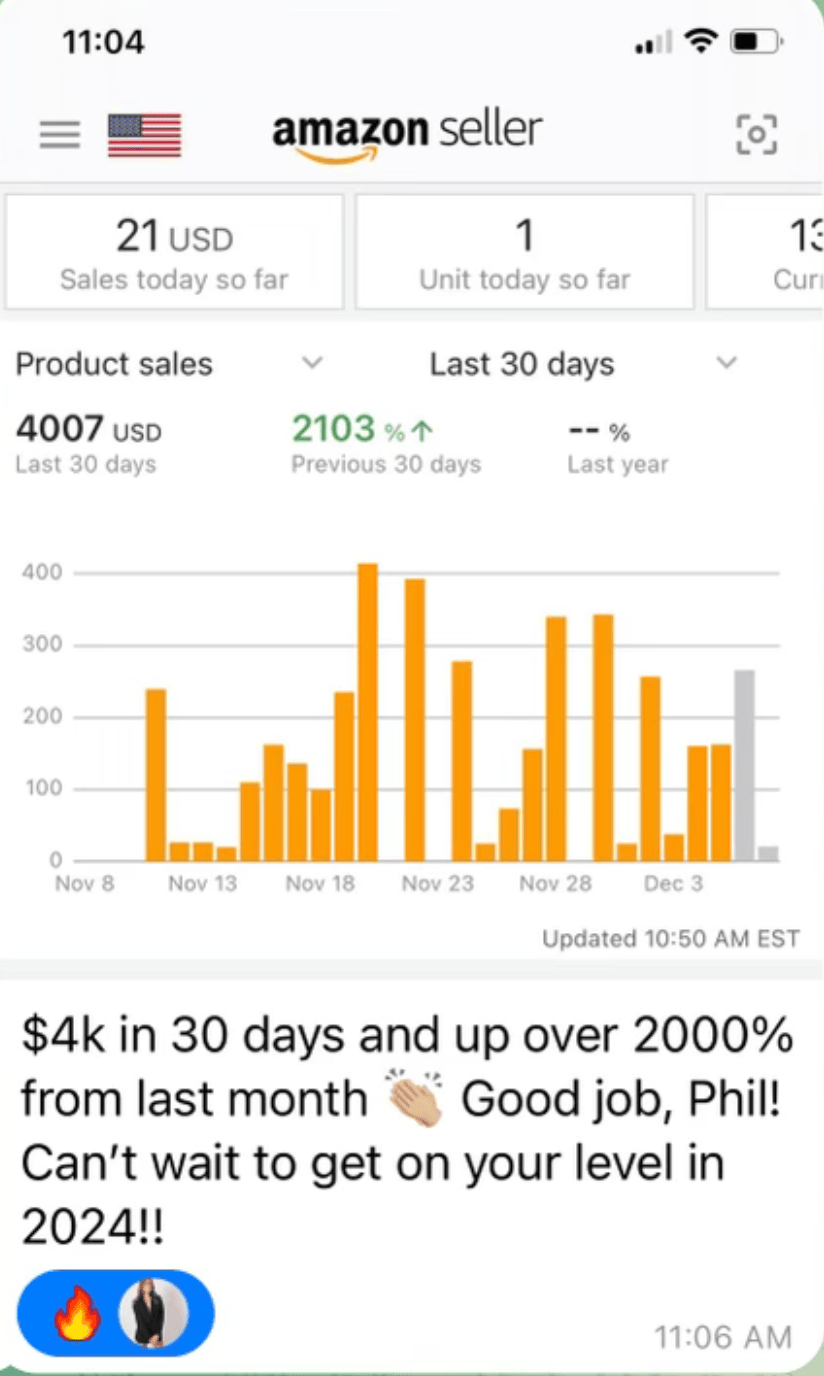
Task: Tap the amazon seller logo
Action: (x=407, y=135)
